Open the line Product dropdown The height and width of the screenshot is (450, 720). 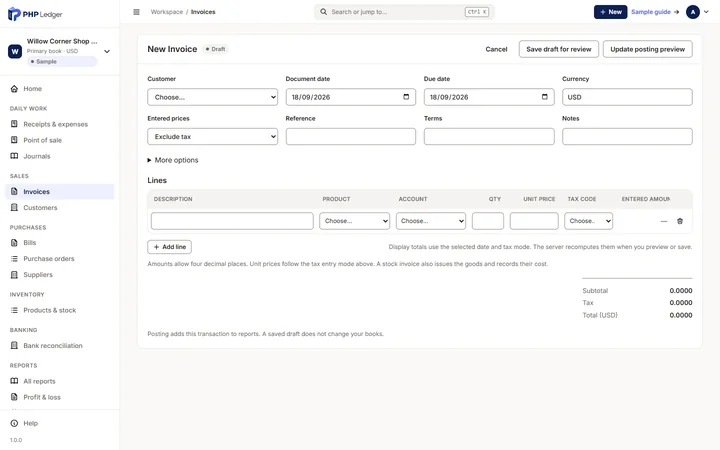tap(354, 221)
